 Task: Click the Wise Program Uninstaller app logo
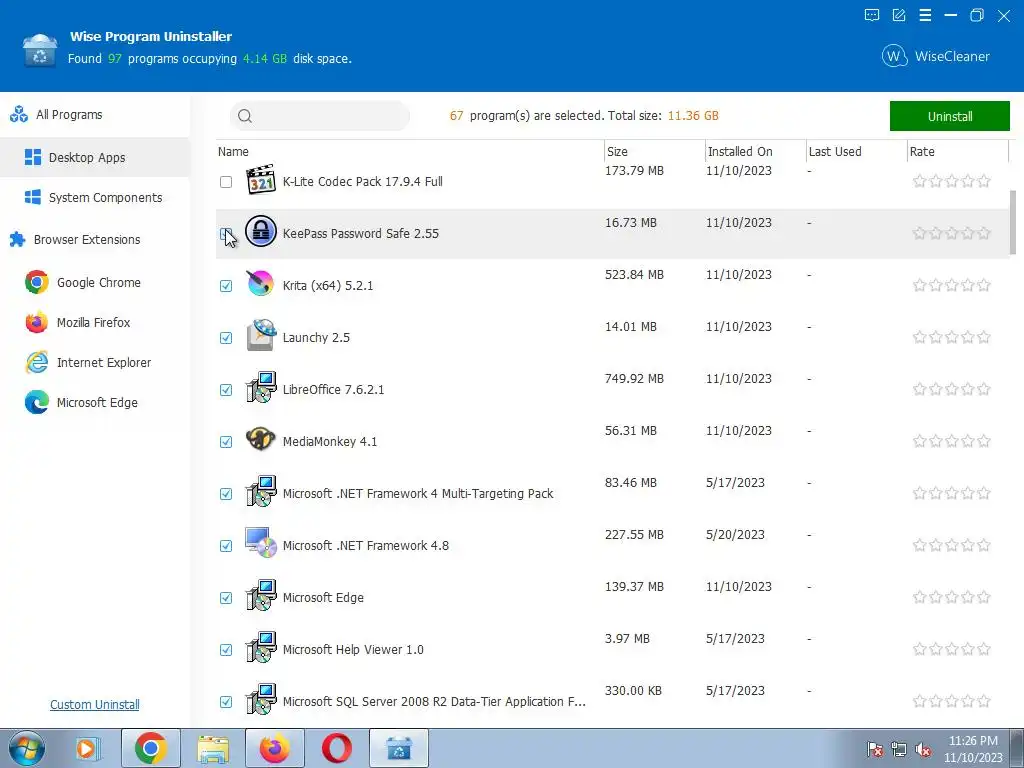point(40,50)
